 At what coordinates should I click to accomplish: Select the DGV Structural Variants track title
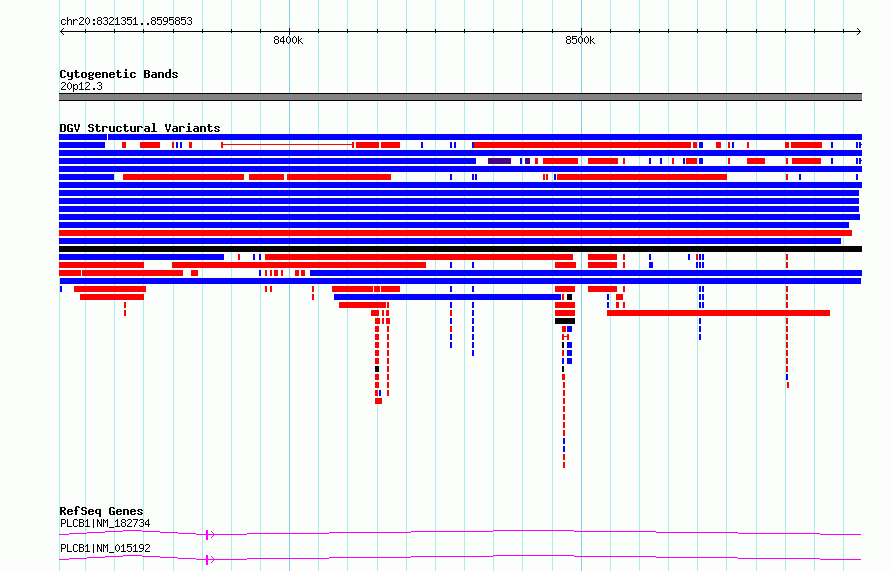coord(140,128)
